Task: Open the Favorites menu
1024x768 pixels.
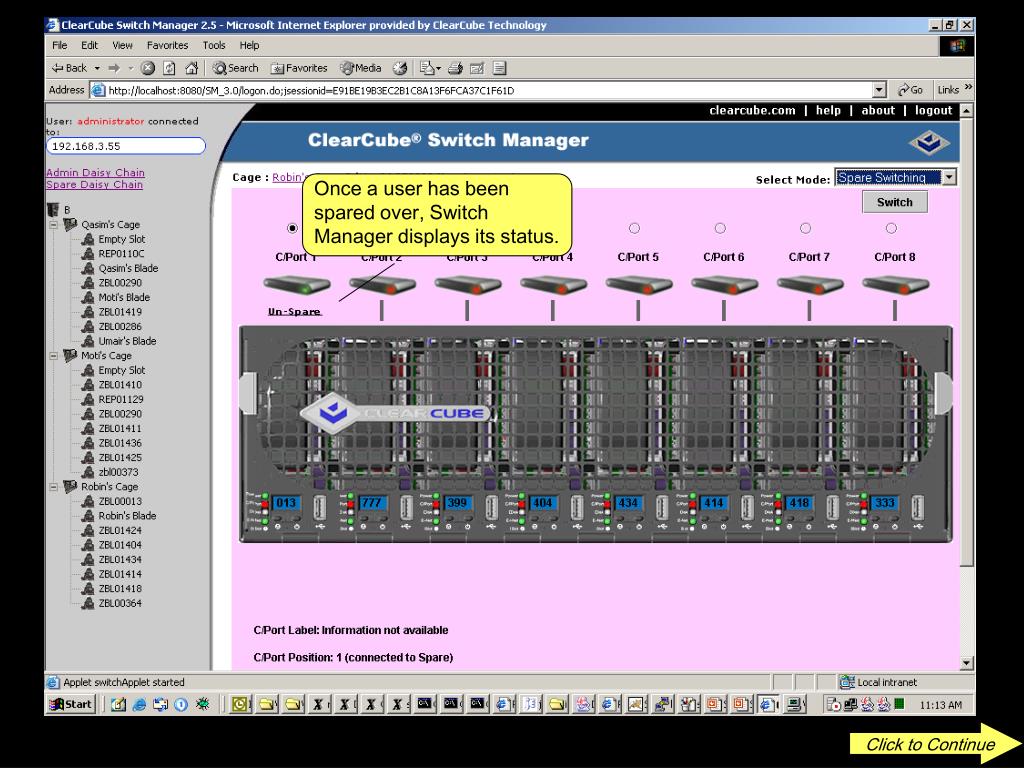Action: pos(167,45)
